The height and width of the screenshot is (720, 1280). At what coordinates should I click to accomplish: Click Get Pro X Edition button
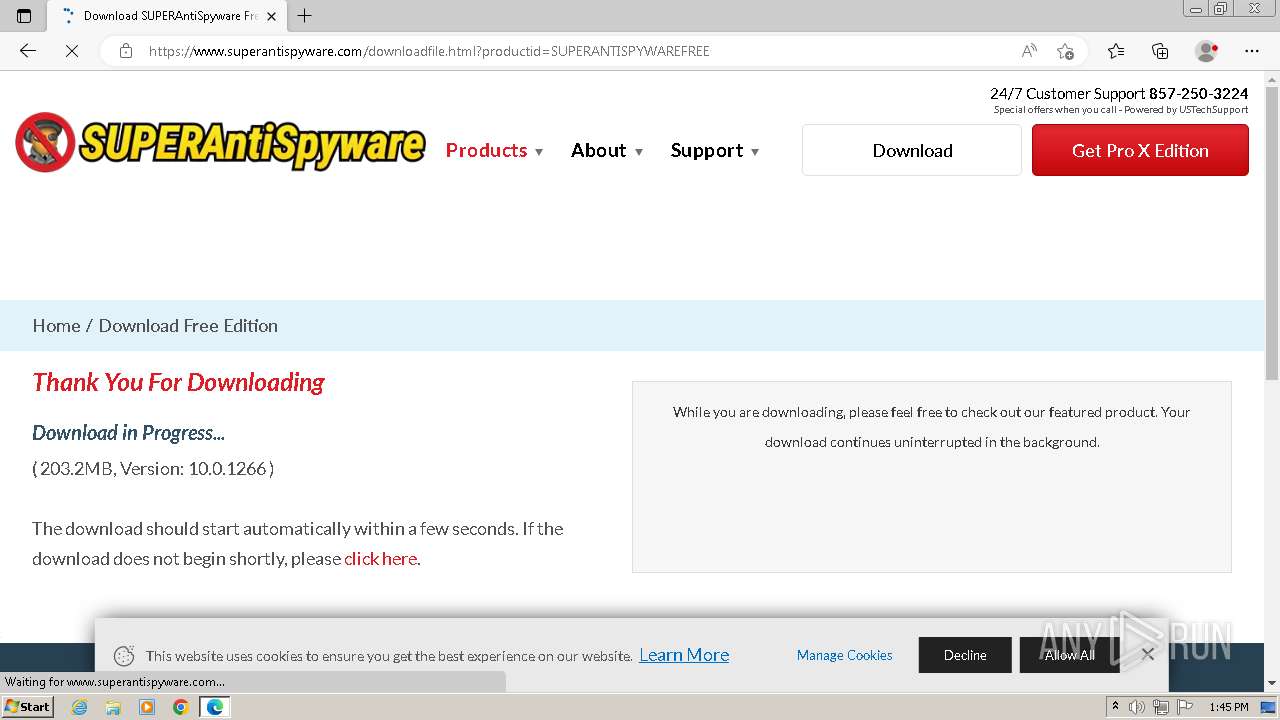pyautogui.click(x=1140, y=150)
